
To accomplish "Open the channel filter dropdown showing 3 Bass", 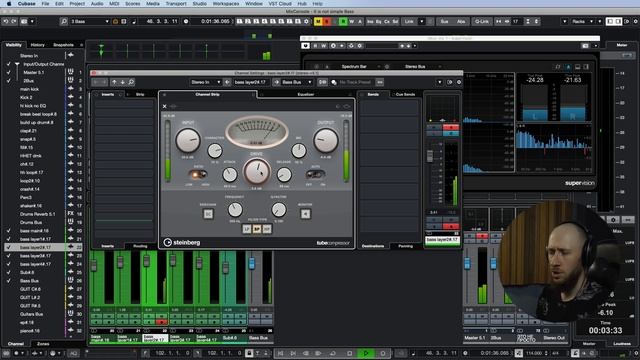I will coord(90,21).
